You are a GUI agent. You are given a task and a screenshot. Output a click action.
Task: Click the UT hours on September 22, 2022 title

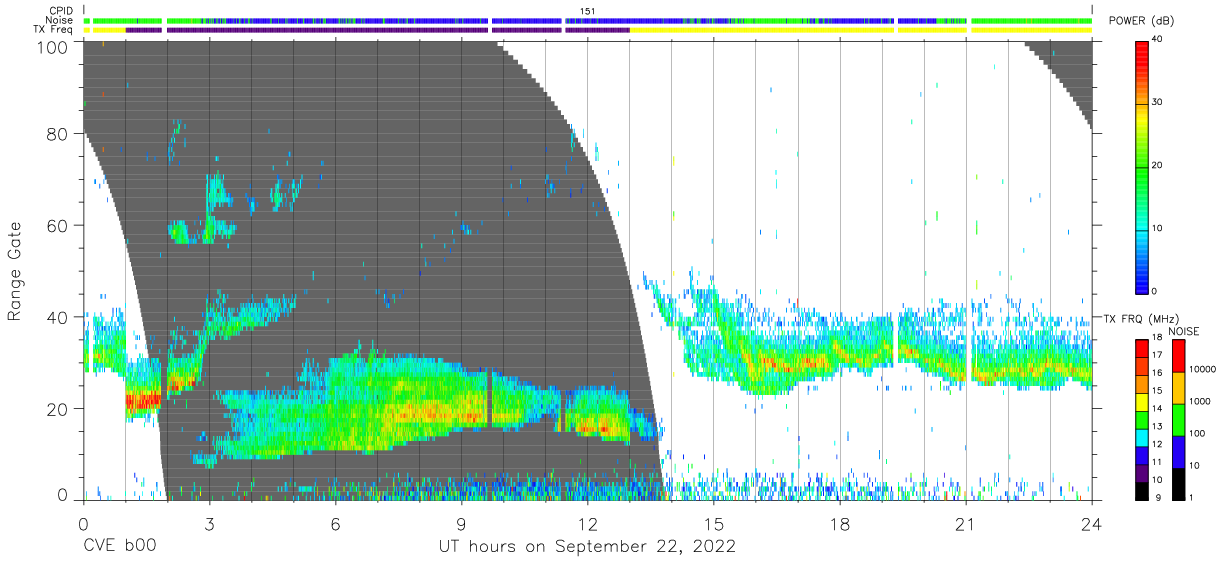[x=587, y=547]
